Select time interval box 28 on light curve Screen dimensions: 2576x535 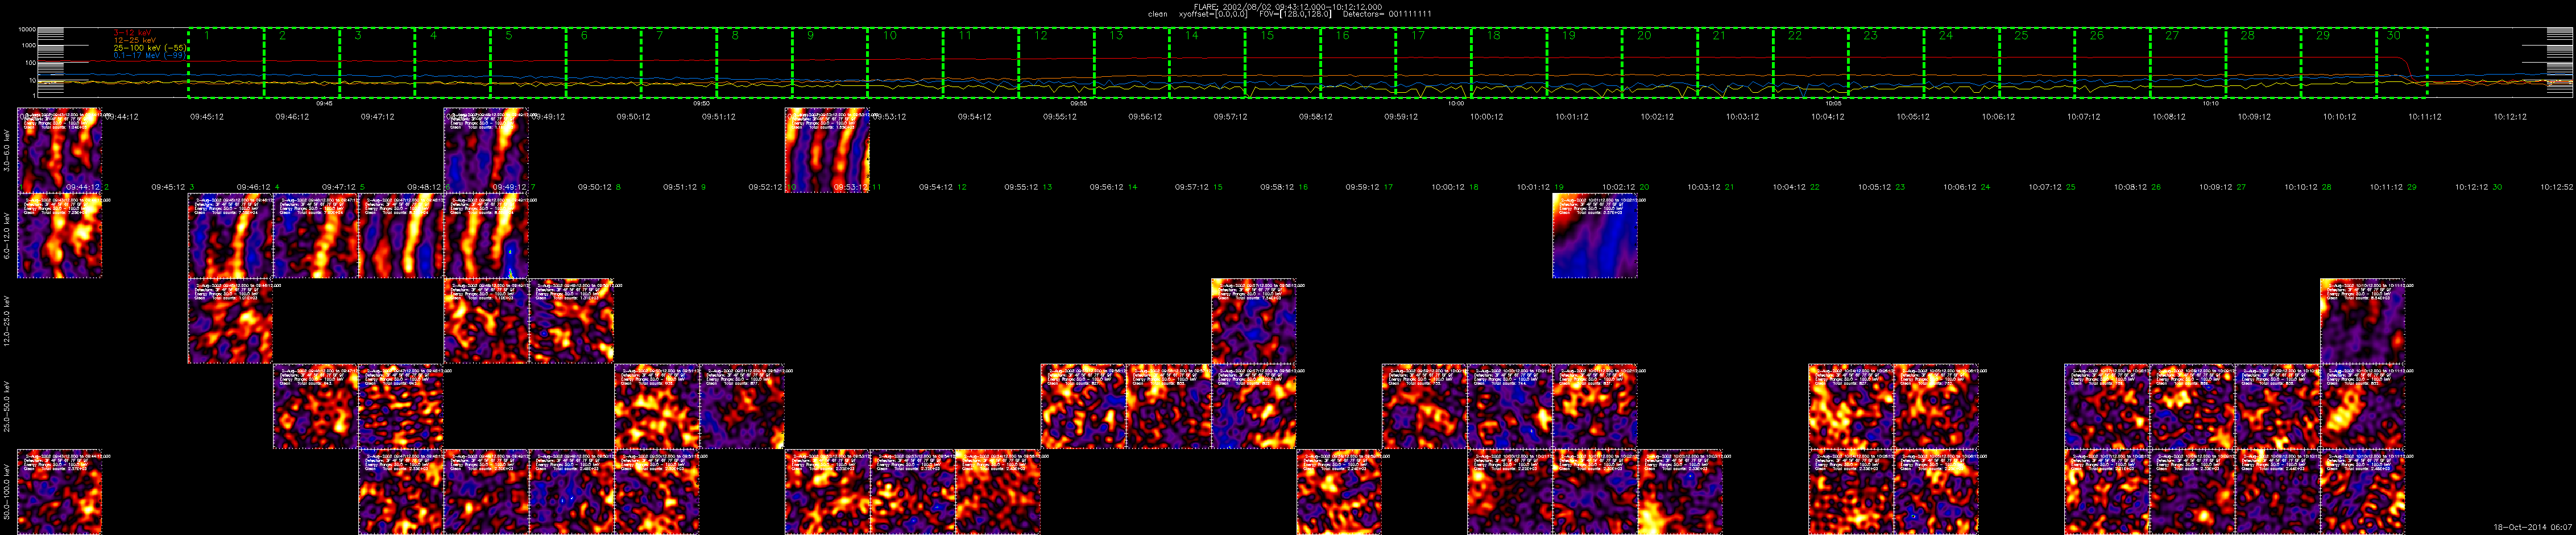(2263, 63)
